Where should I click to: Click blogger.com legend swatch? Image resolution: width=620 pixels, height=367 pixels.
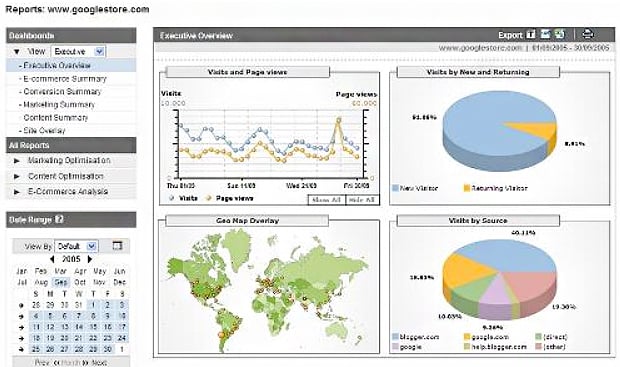[395, 337]
